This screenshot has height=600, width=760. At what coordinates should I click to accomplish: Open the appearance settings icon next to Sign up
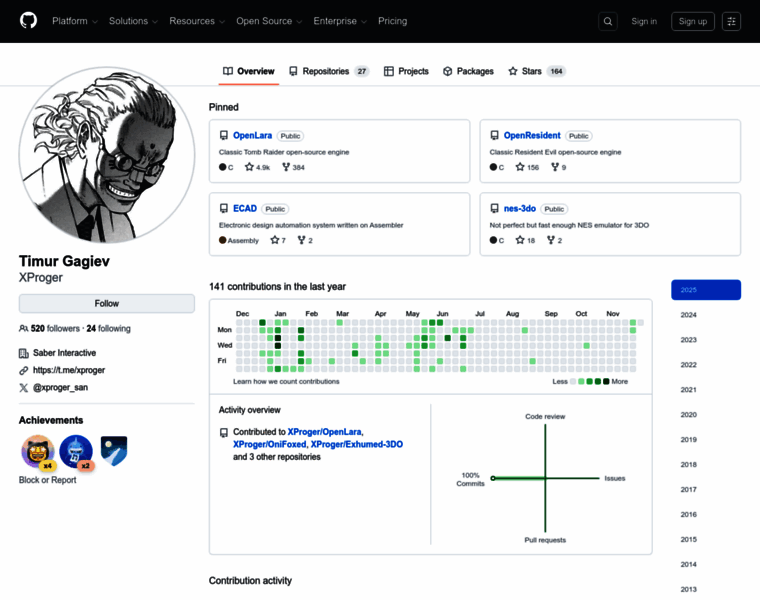point(731,21)
